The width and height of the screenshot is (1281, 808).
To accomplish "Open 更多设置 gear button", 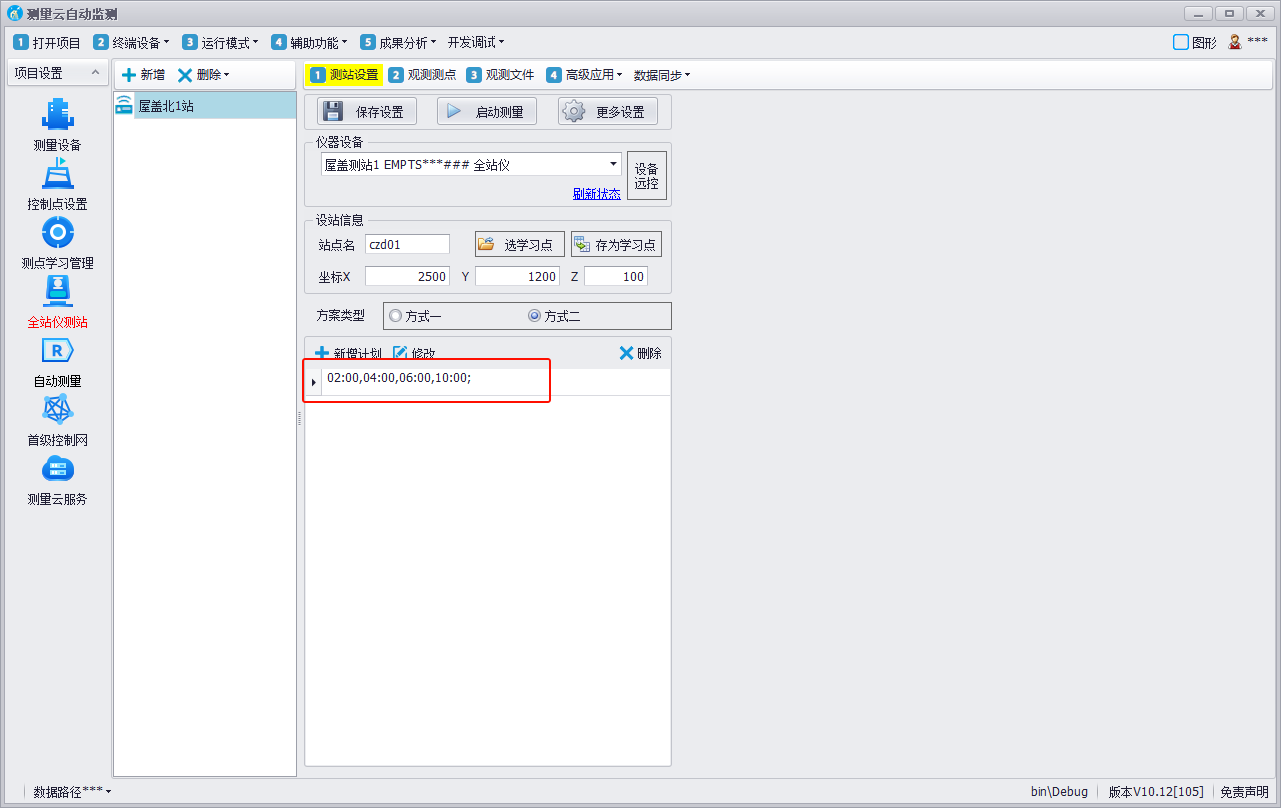I will click(x=607, y=112).
